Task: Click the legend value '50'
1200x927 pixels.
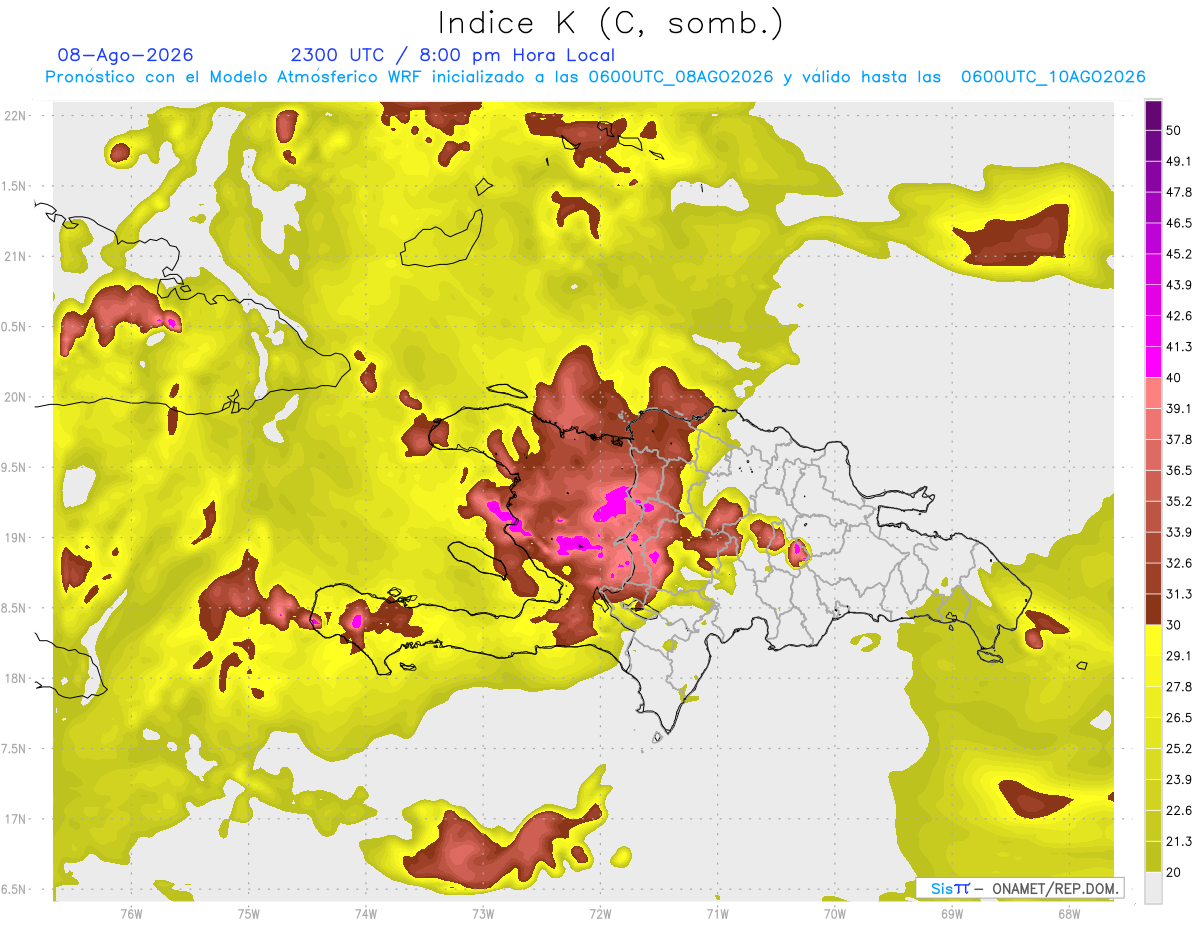Action: (x=1174, y=131)
